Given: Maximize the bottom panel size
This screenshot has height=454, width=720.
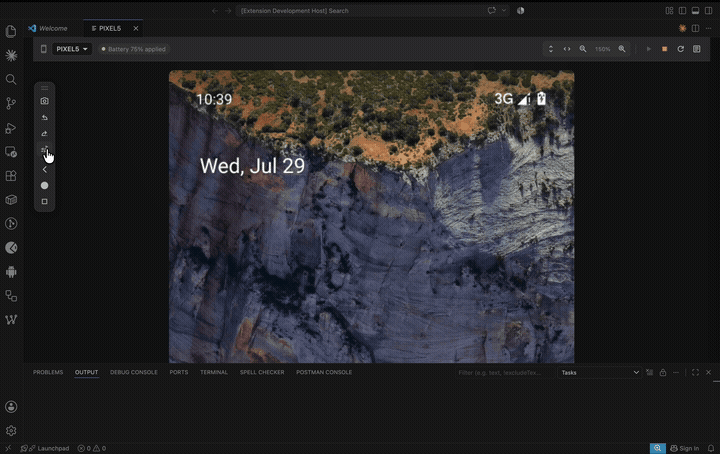Looking at the screenshot, I should click(695, 372).
